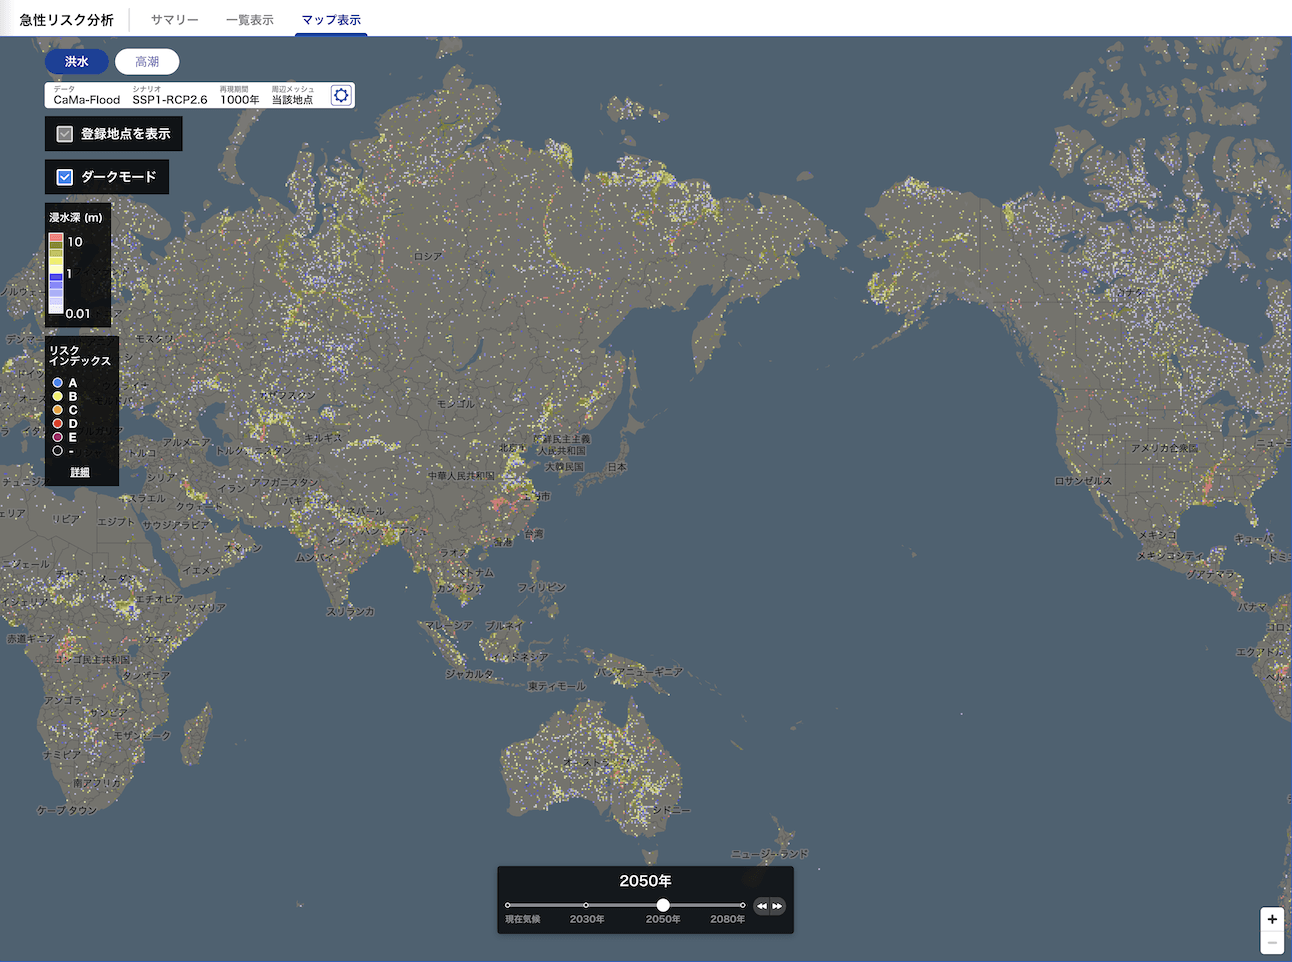This screenshot has height=962, width=1292.
Task: Switch to the 一覧表示 tab
Action: [250, 20]
